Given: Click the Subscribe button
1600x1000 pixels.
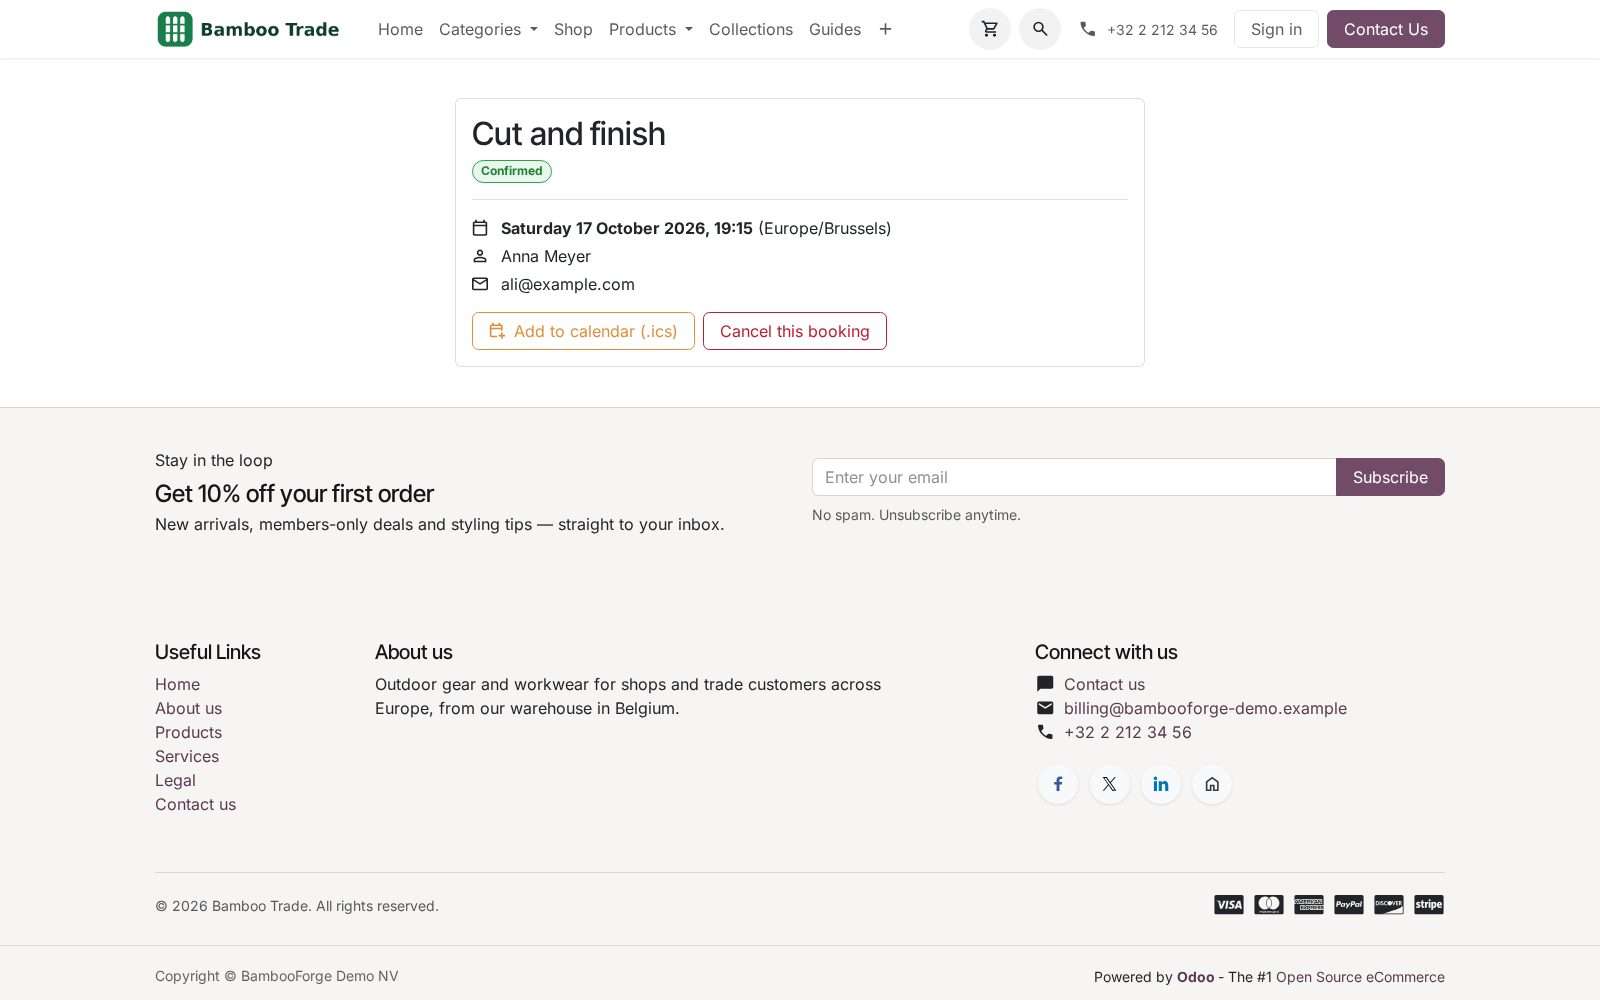Looking at the screenshot, I should pyautogui.click(x=1390, y=477).
